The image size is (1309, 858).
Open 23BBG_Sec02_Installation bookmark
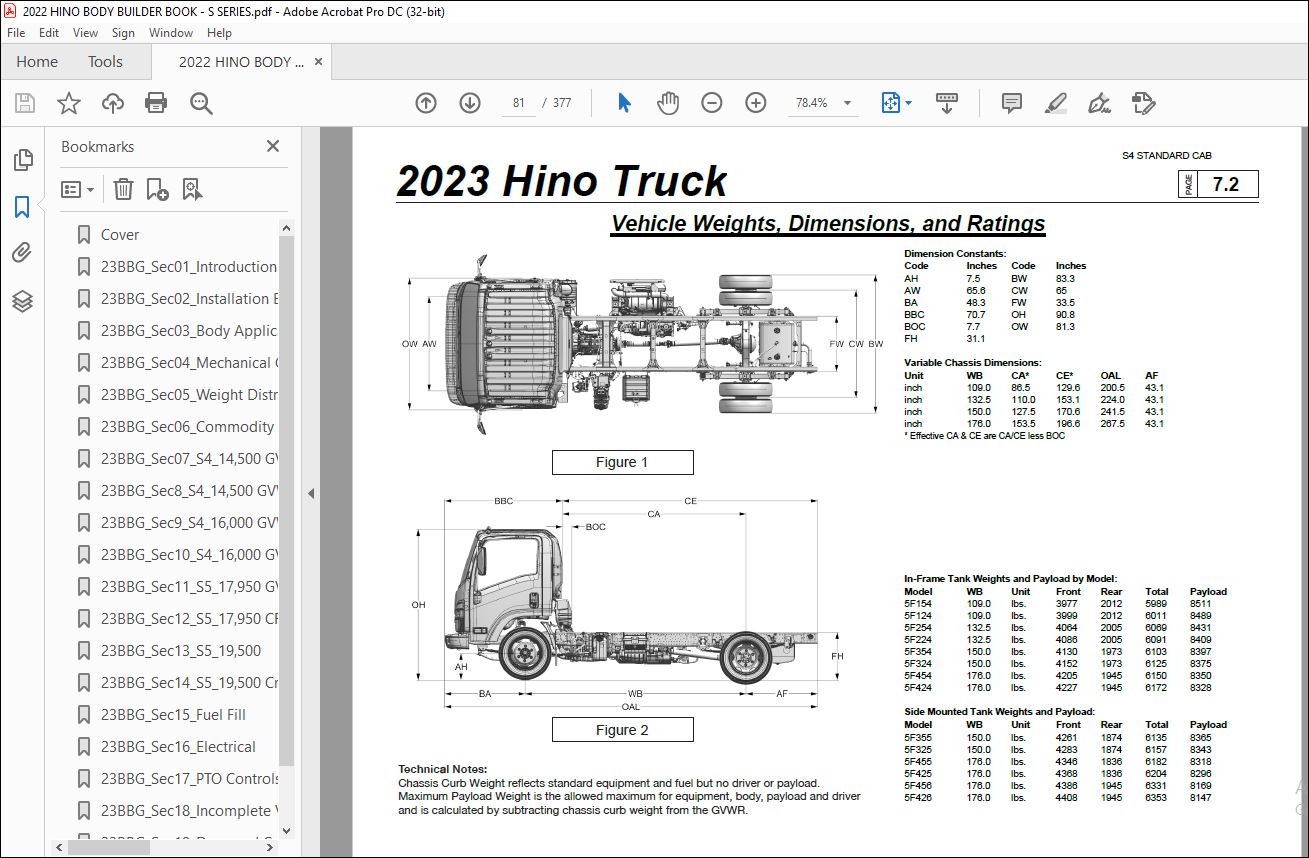[189, 299]
